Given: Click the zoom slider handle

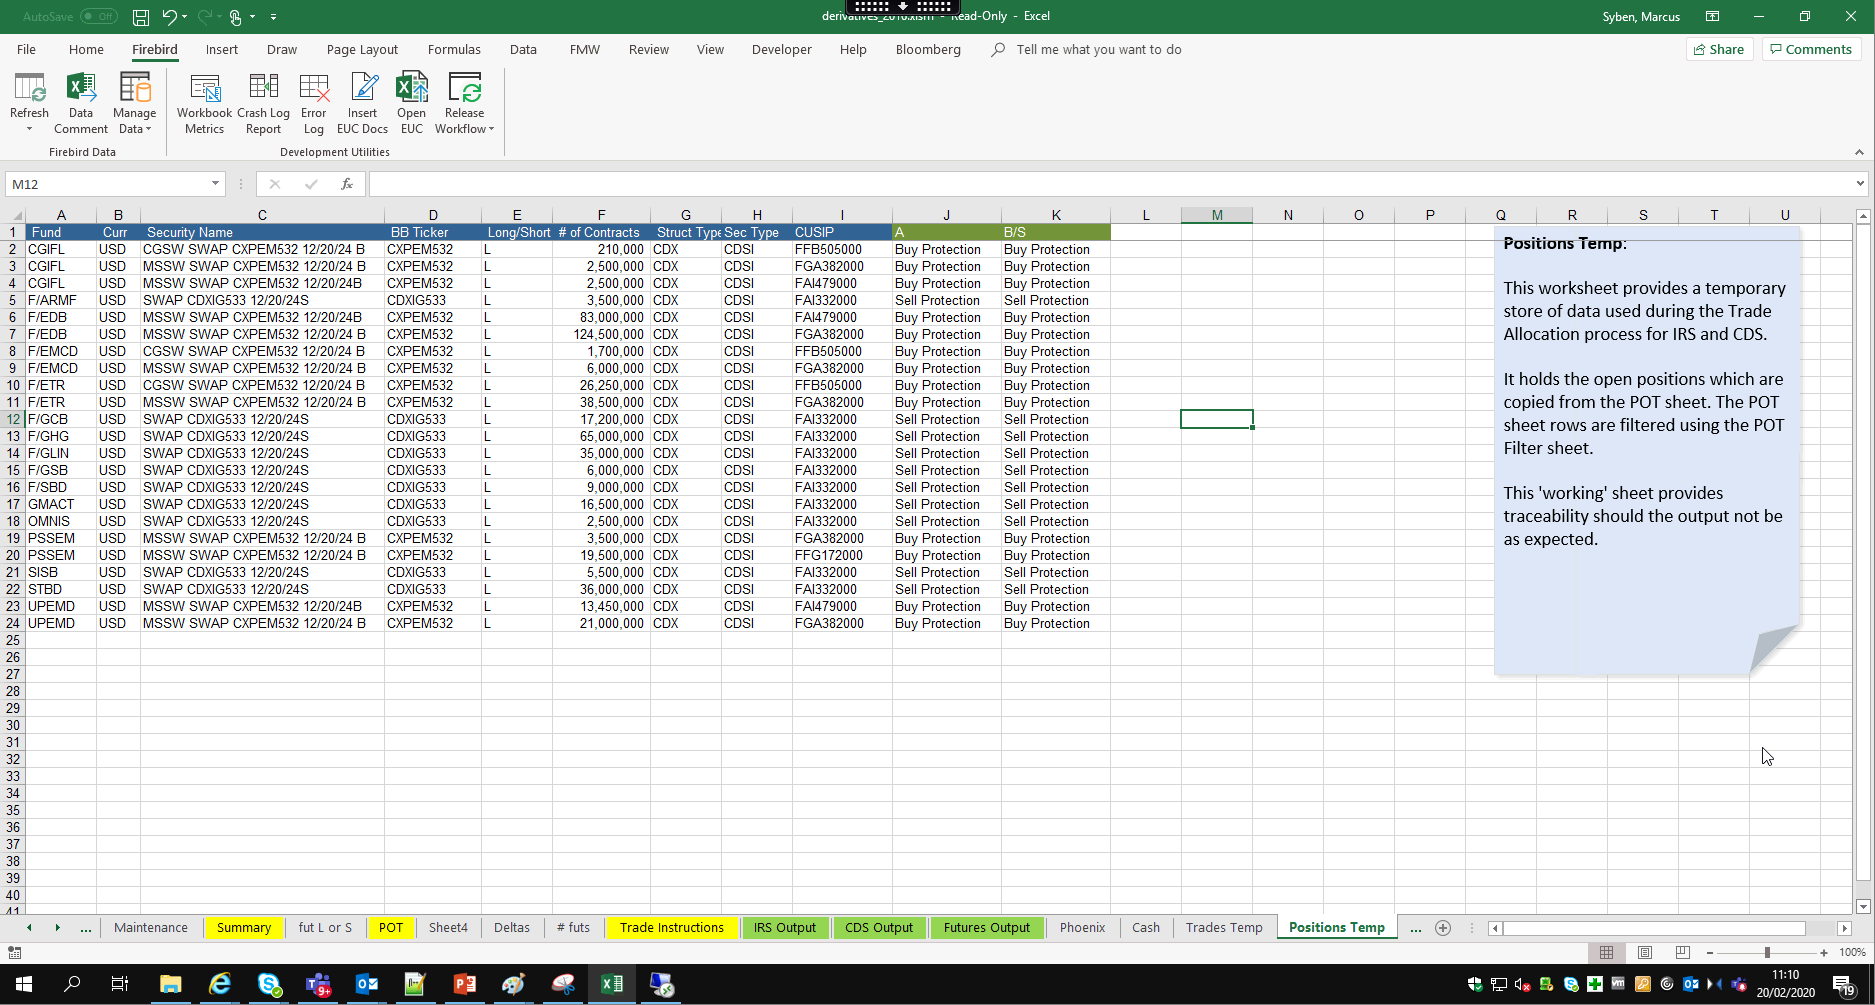Looking at the screenshot, I should [1767, 953].
